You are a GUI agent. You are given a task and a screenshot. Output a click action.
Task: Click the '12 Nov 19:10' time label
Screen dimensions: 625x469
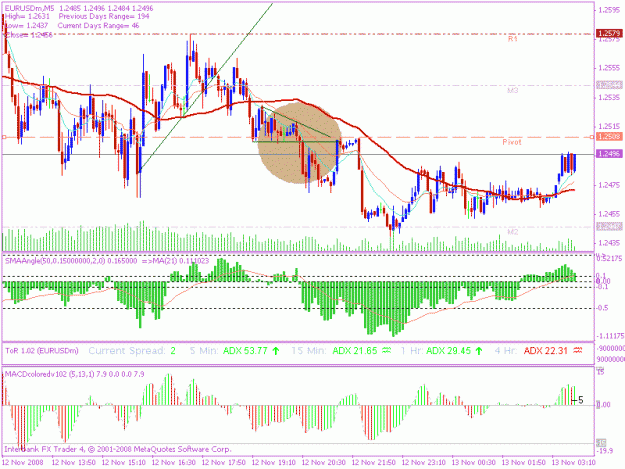pos(273,463)
